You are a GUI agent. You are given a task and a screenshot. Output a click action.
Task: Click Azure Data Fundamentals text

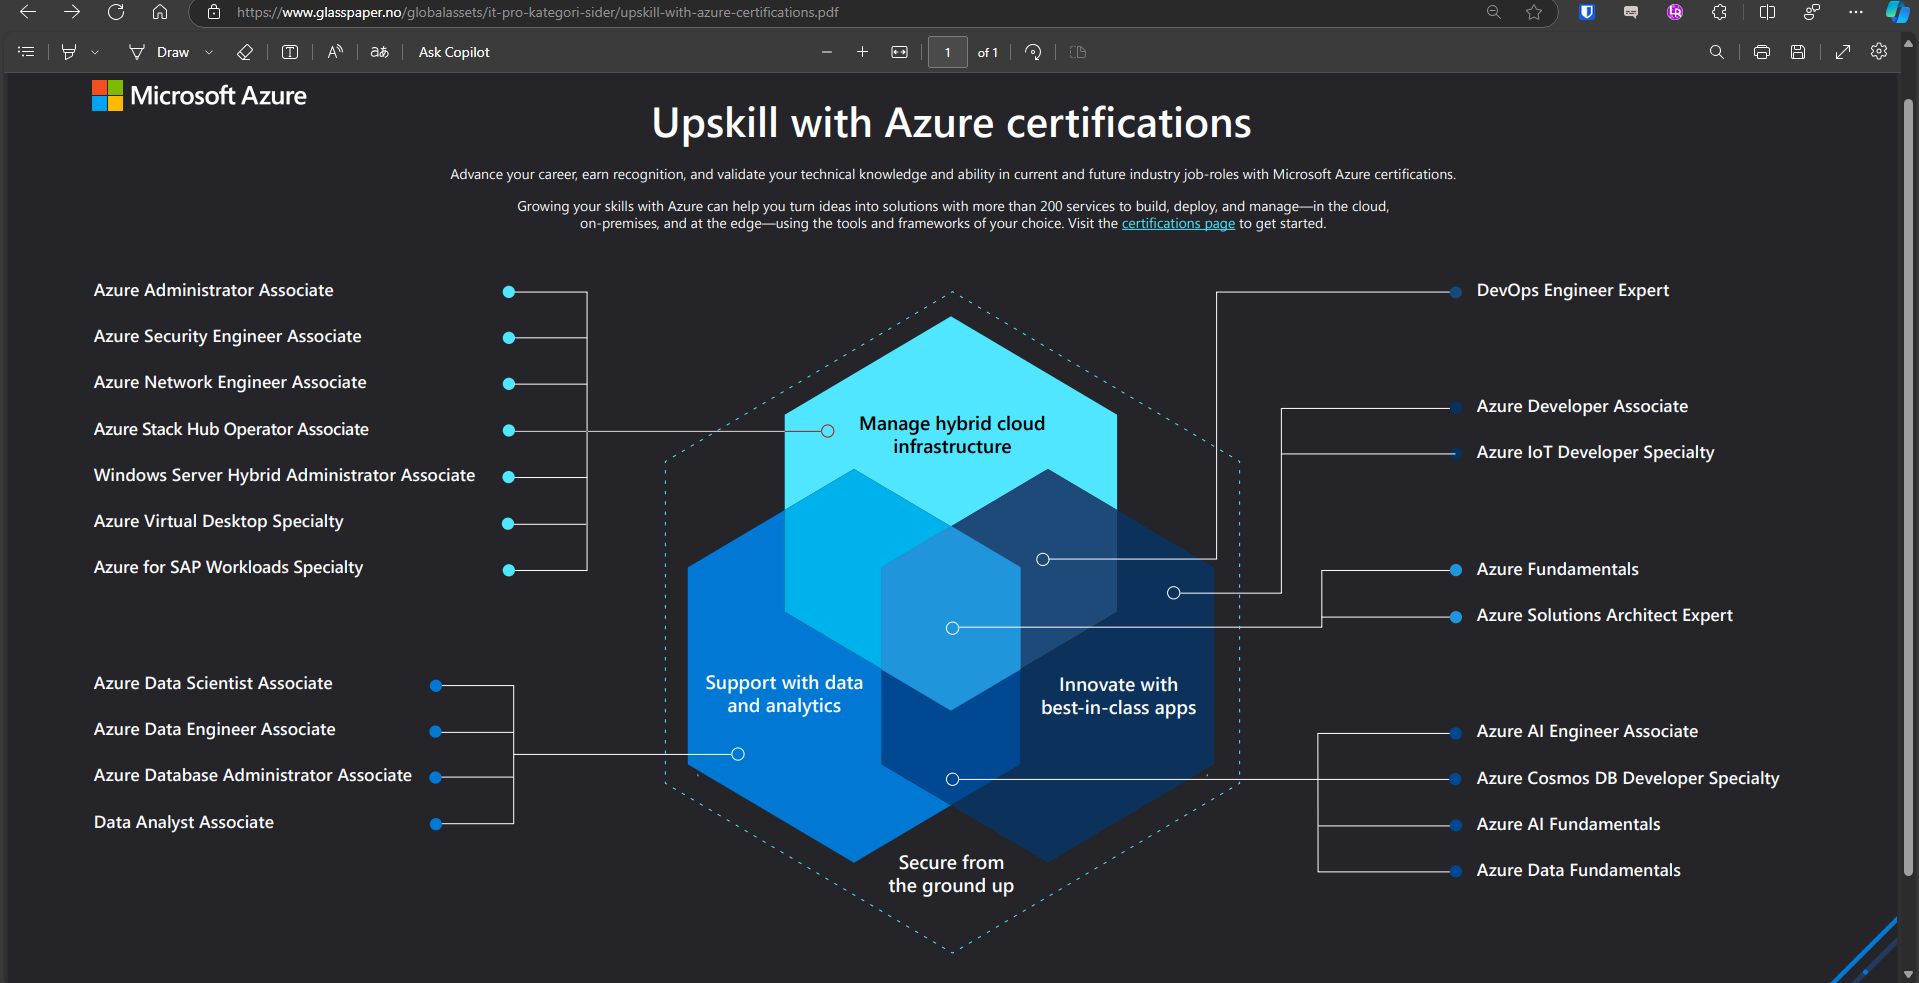click(1579, 870)
